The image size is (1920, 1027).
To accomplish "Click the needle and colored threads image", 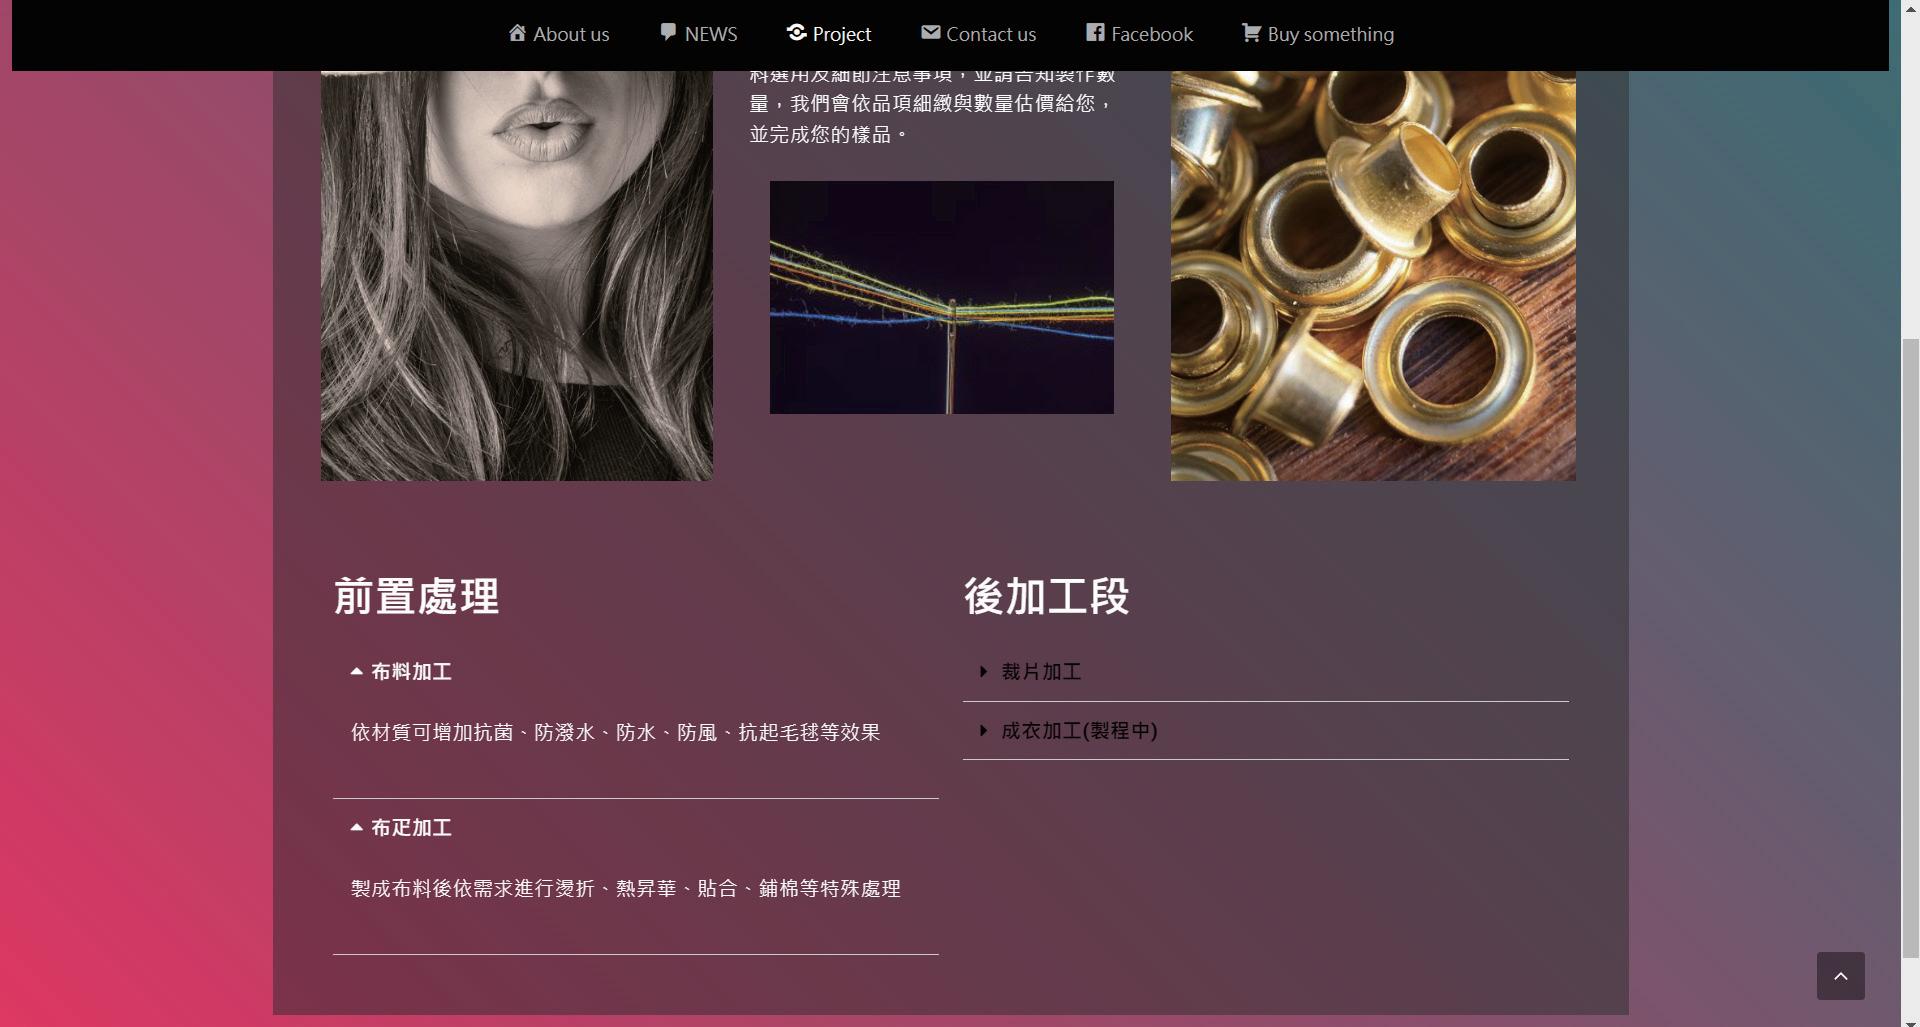I will coord(941,297).
